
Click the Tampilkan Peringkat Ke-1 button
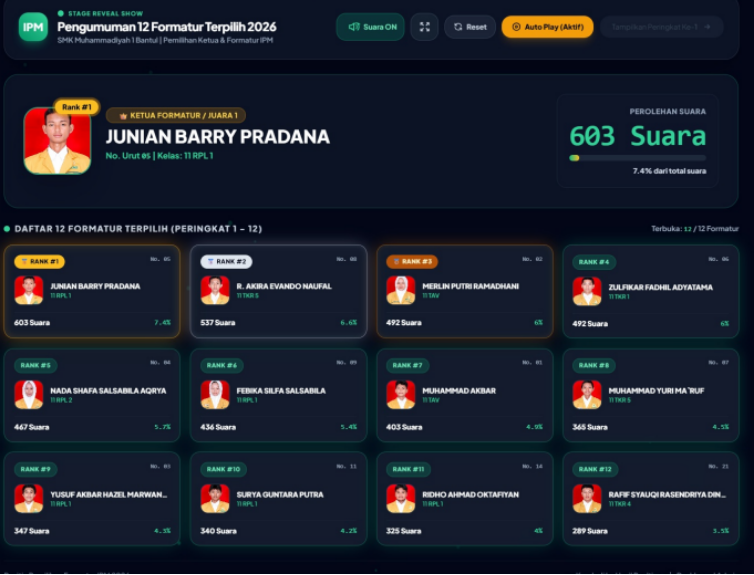661,27
